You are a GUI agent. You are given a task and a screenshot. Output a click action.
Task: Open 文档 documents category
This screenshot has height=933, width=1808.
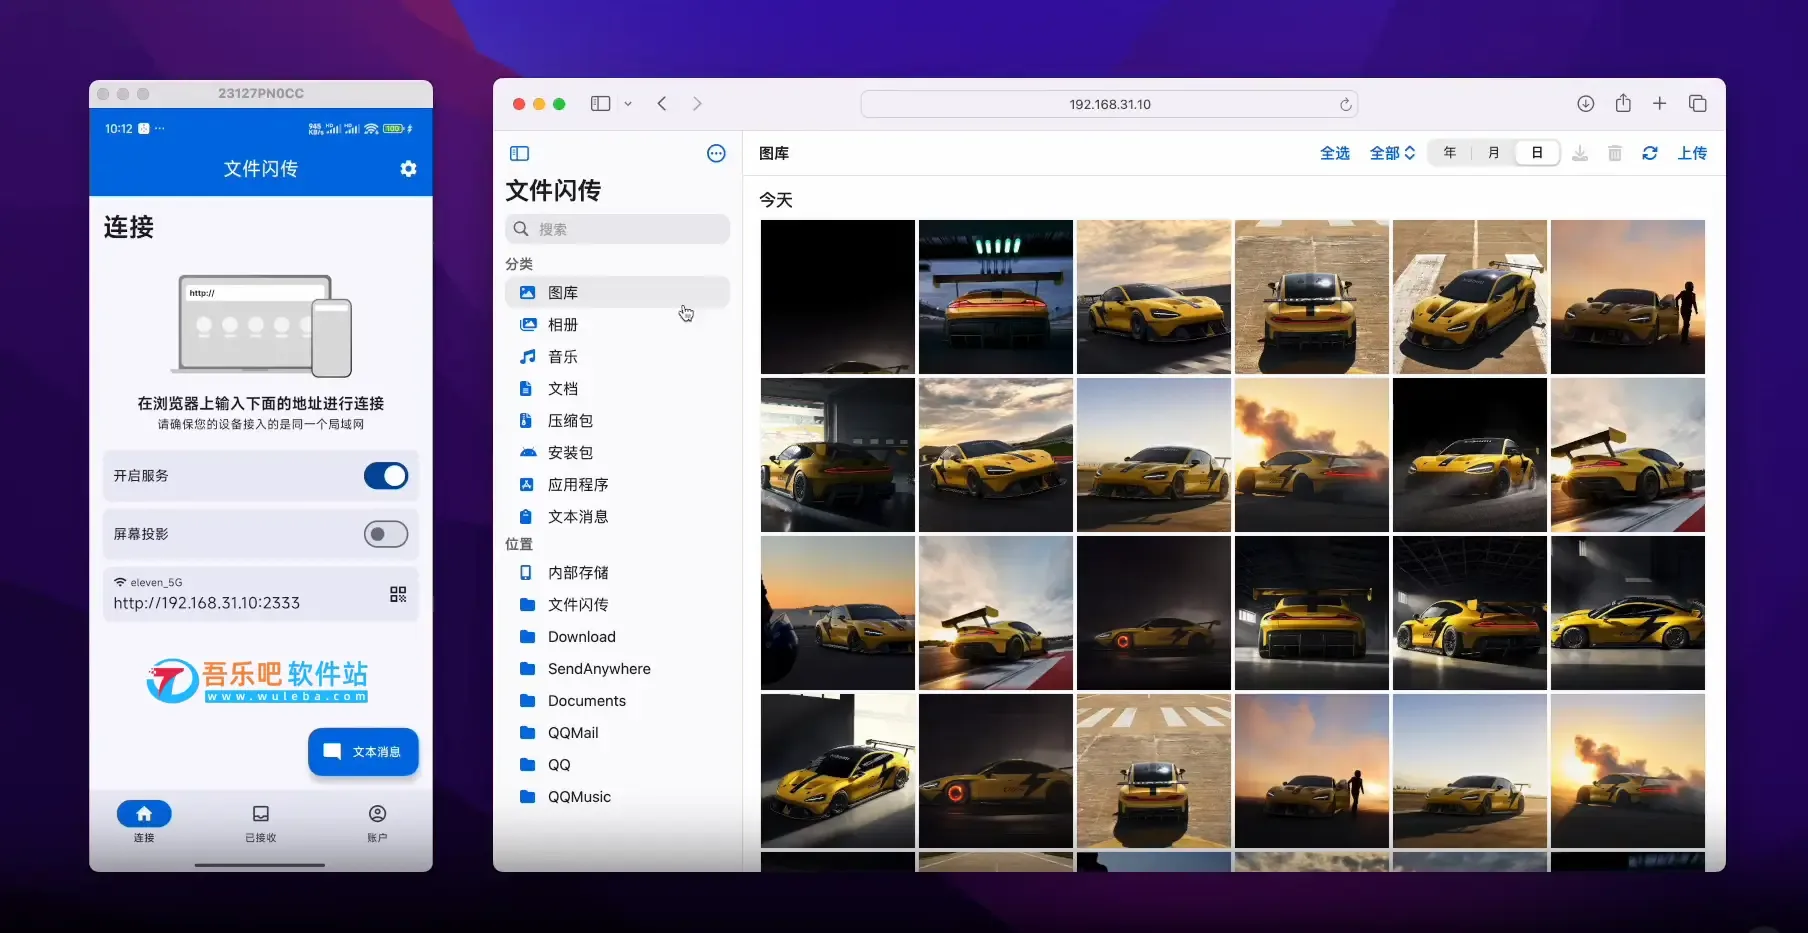[617, 389]
